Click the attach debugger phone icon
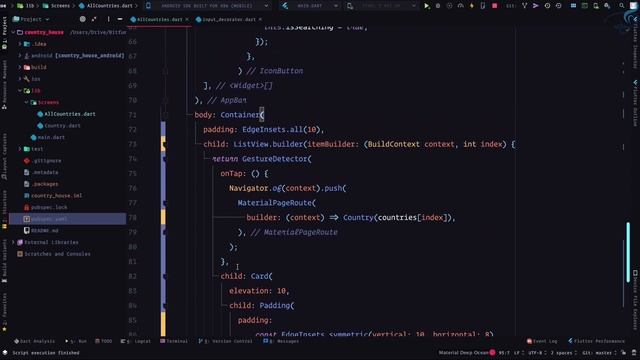640x360 pixels. (x=483, y=6)
